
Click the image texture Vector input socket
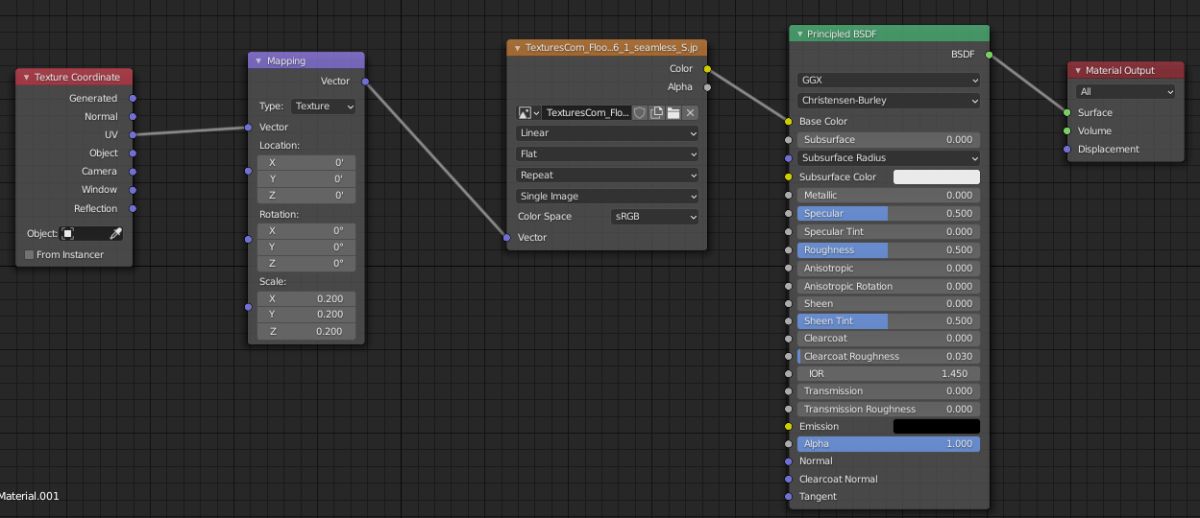[x=507, y=237]
